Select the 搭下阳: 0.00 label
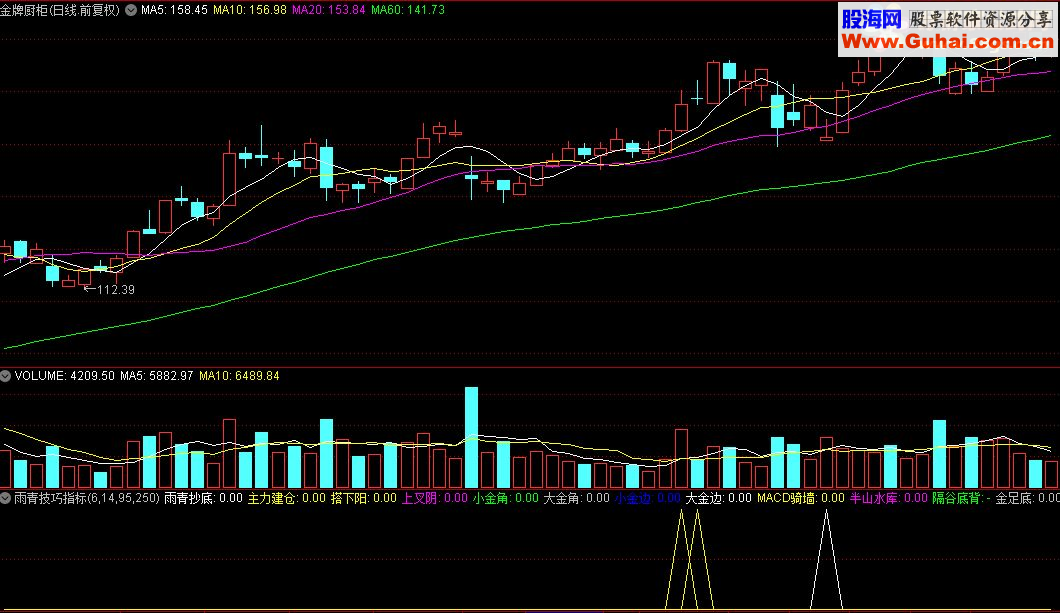Screen dimensions: 1060x613 (x=364, y=498)
